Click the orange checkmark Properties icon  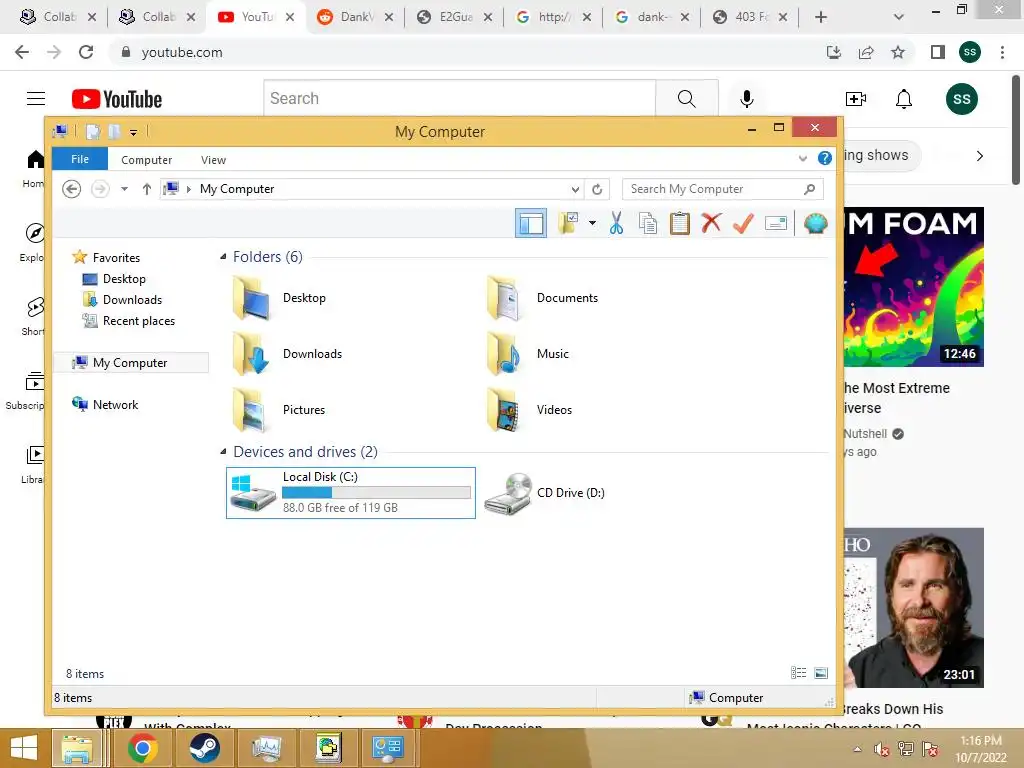point(743,223)
